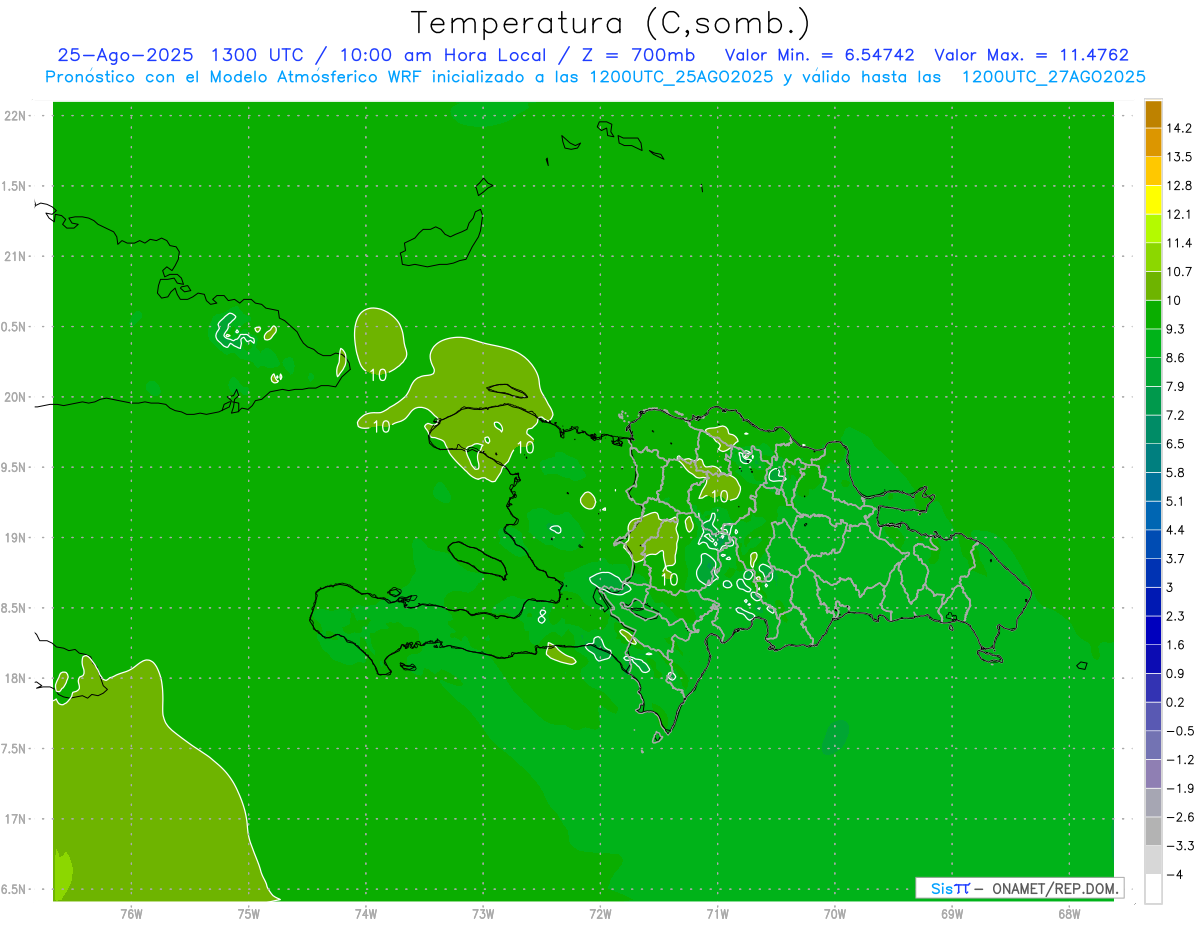Click the "10.7" color scale label
The width and height of the screenshot is (1200, 927).
(x=1178, y=272)
